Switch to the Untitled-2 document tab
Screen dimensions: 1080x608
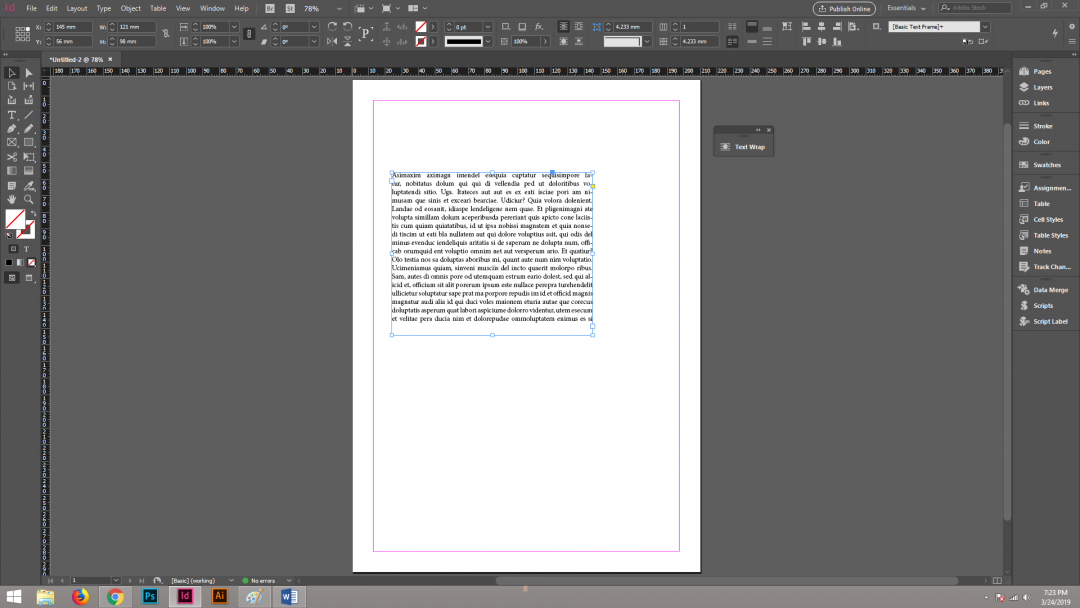76,60
